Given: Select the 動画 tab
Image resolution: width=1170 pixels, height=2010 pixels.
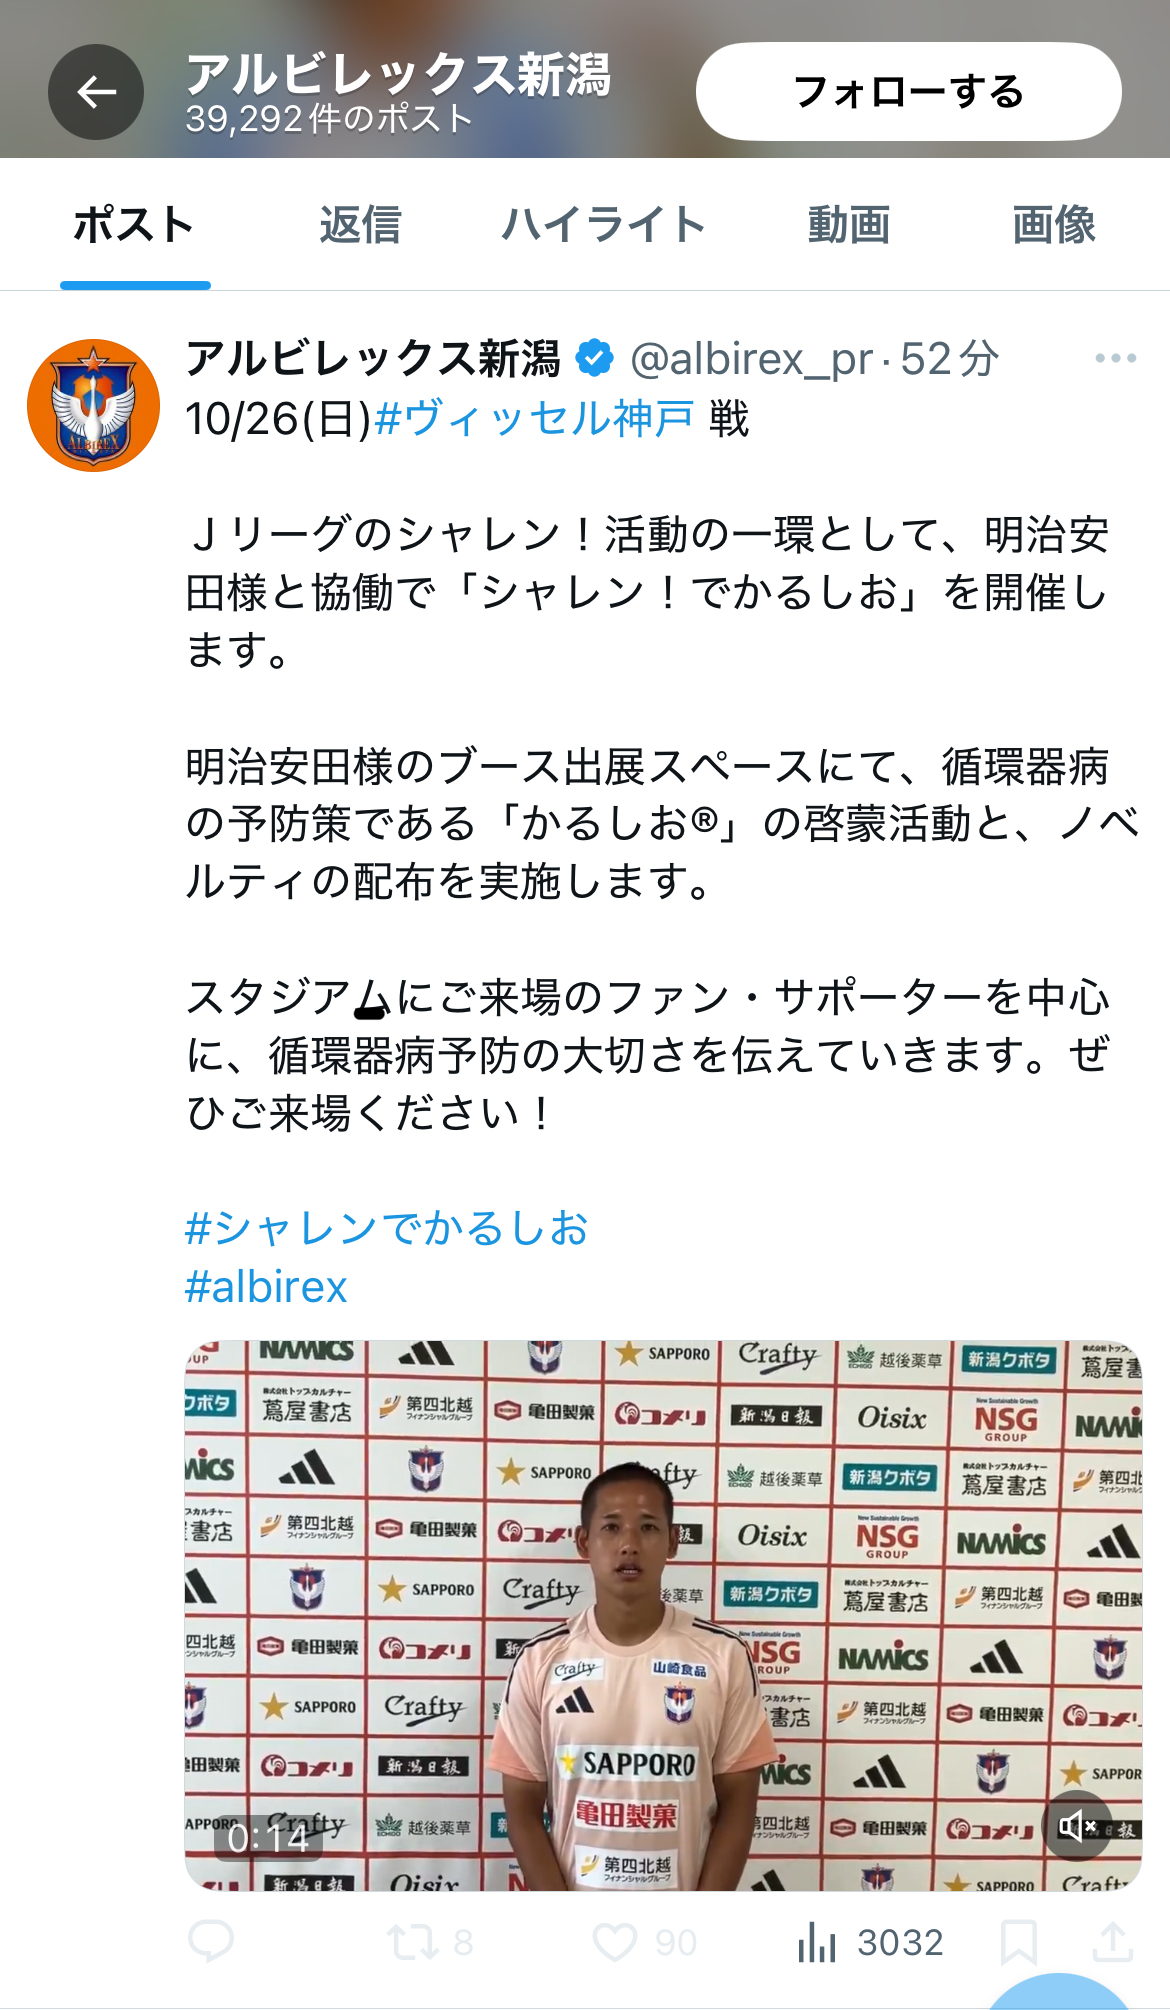Looking at the screenshot, I should pos(849,224).
